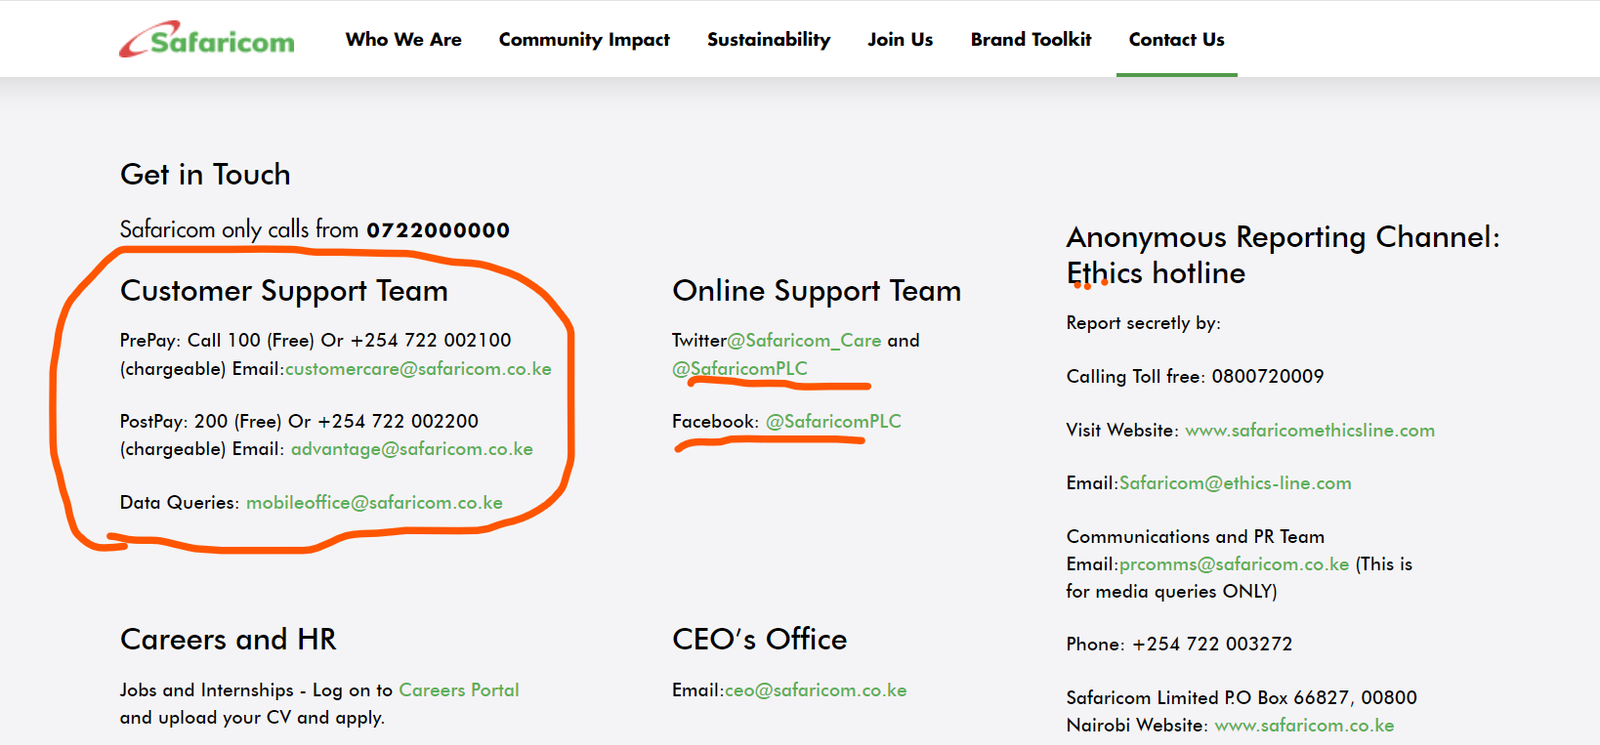Click the Customer Support Team heading
The width and height of the screenshot is (1600, 745).
pyautogui.click(x=284, y=291)
